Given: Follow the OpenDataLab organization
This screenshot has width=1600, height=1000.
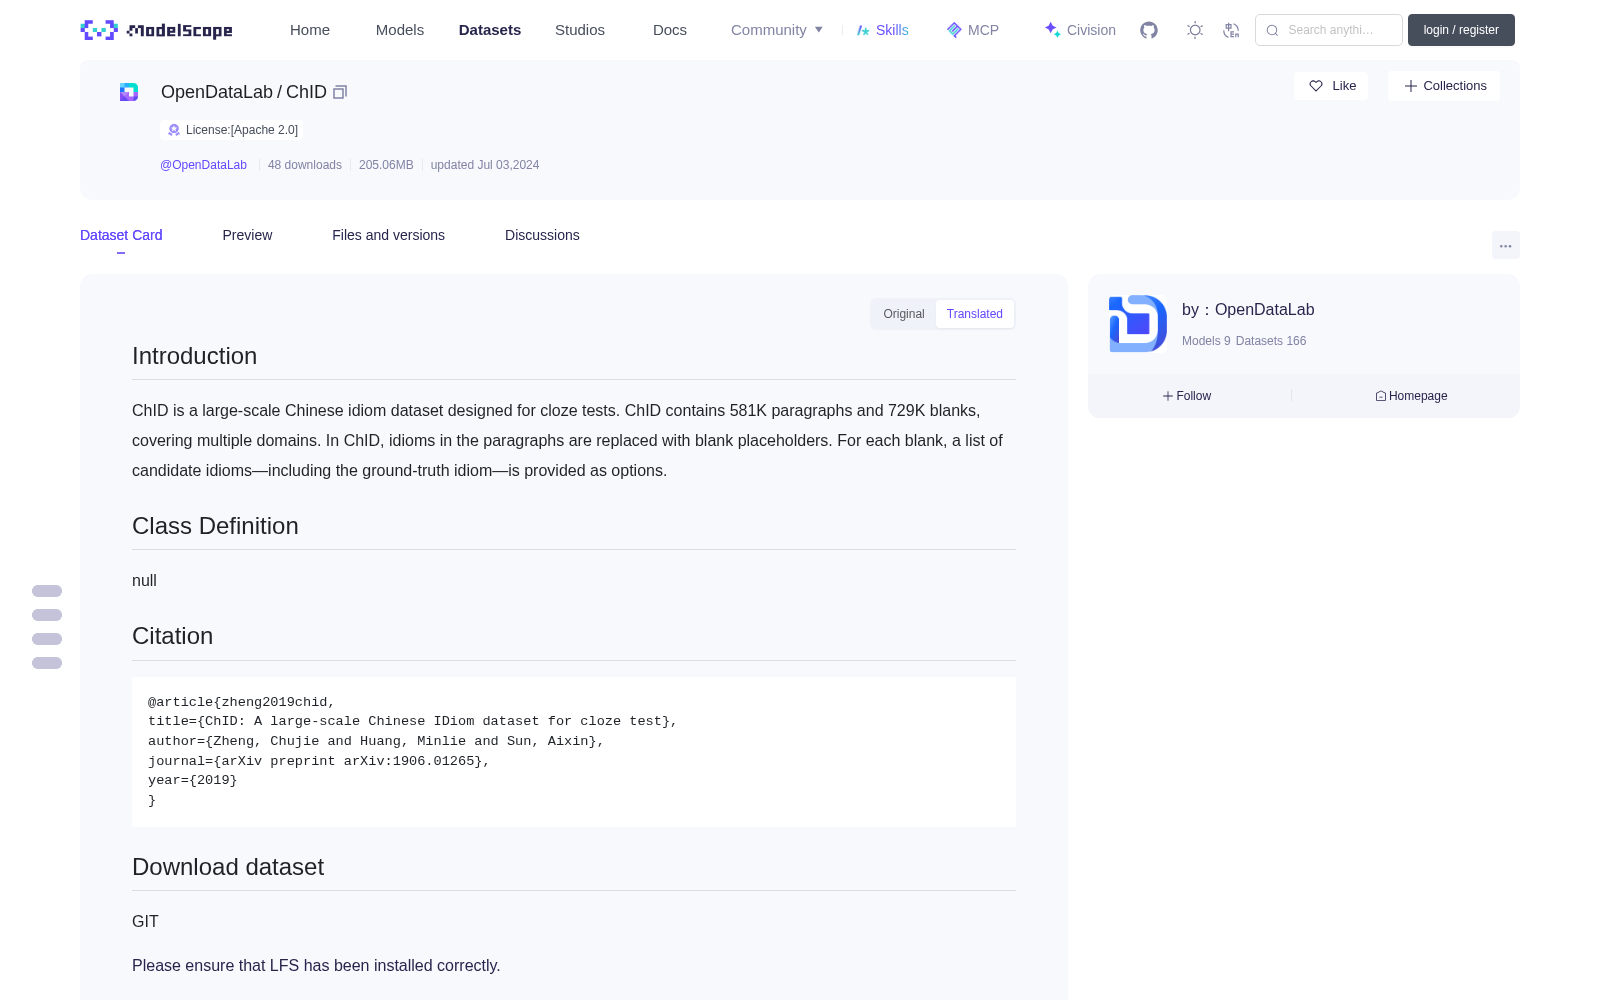Looking at the screenshot, I should tap(1187, 396).
